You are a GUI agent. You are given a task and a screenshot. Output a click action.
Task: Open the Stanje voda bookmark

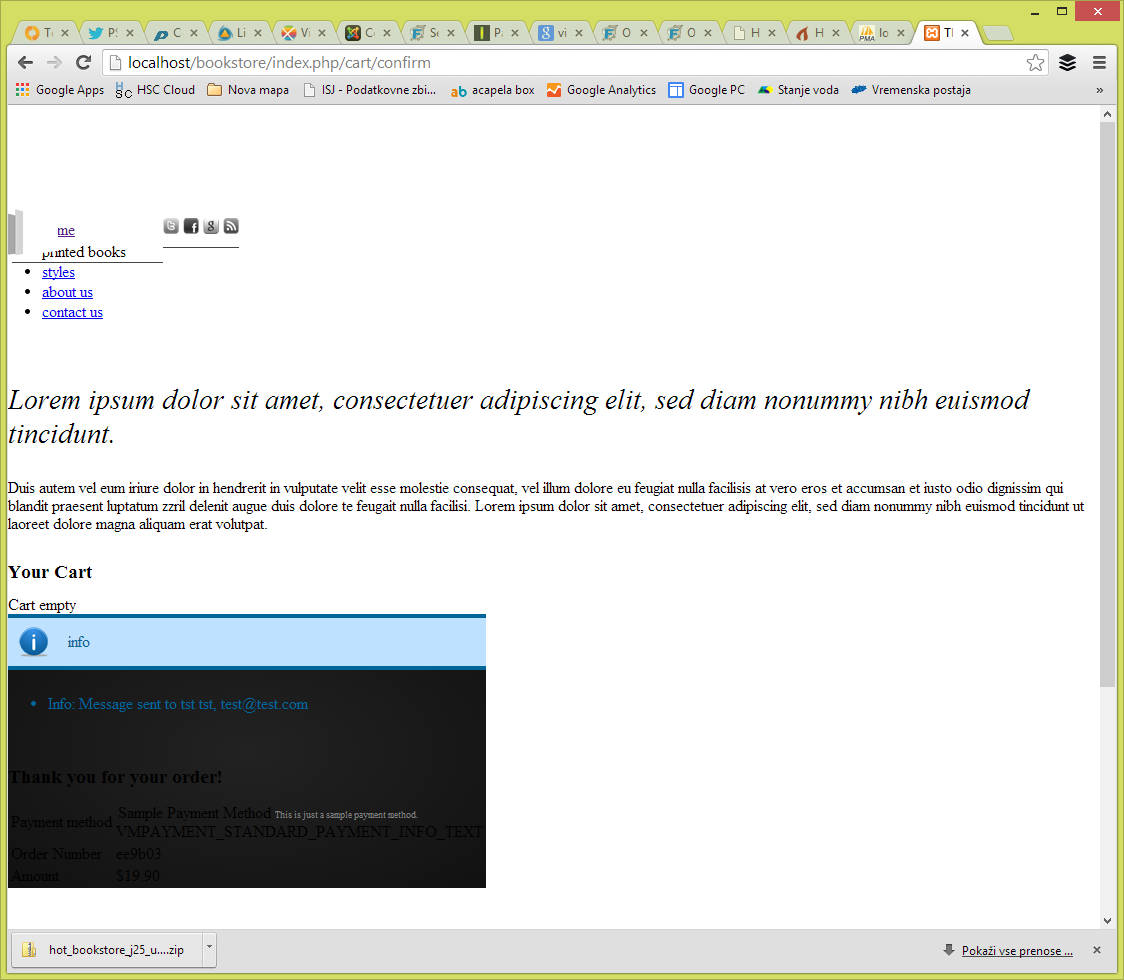coord(798,90)
